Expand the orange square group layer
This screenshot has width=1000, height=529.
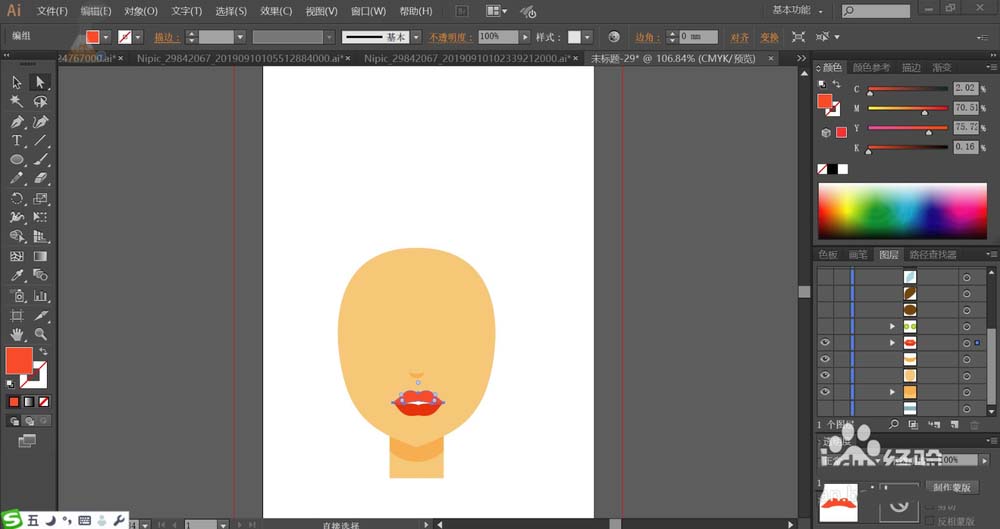[x=892, y=392]
